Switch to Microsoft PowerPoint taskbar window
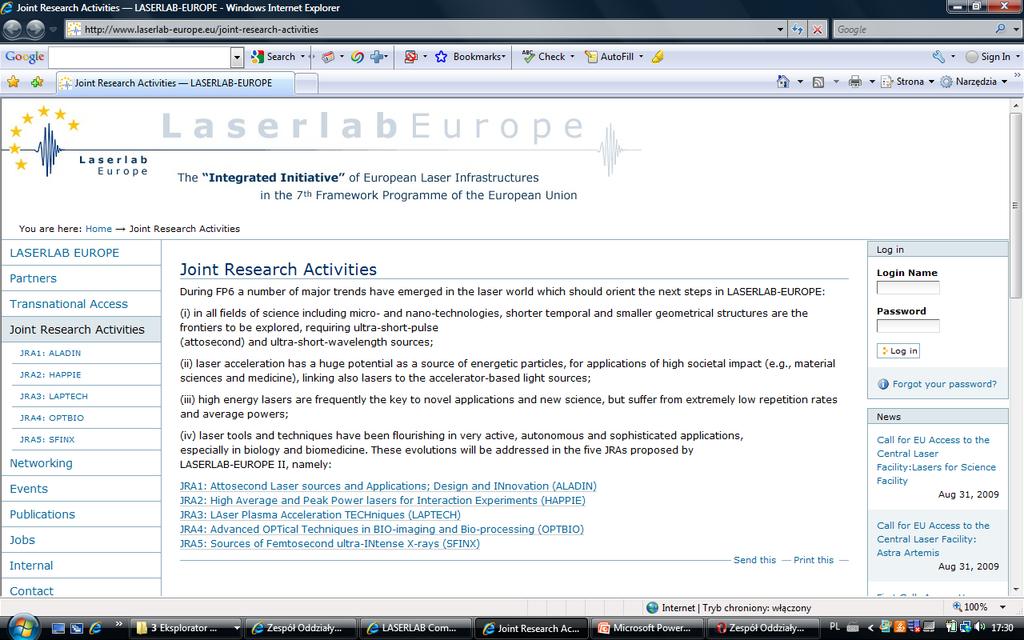 (649, 628)
